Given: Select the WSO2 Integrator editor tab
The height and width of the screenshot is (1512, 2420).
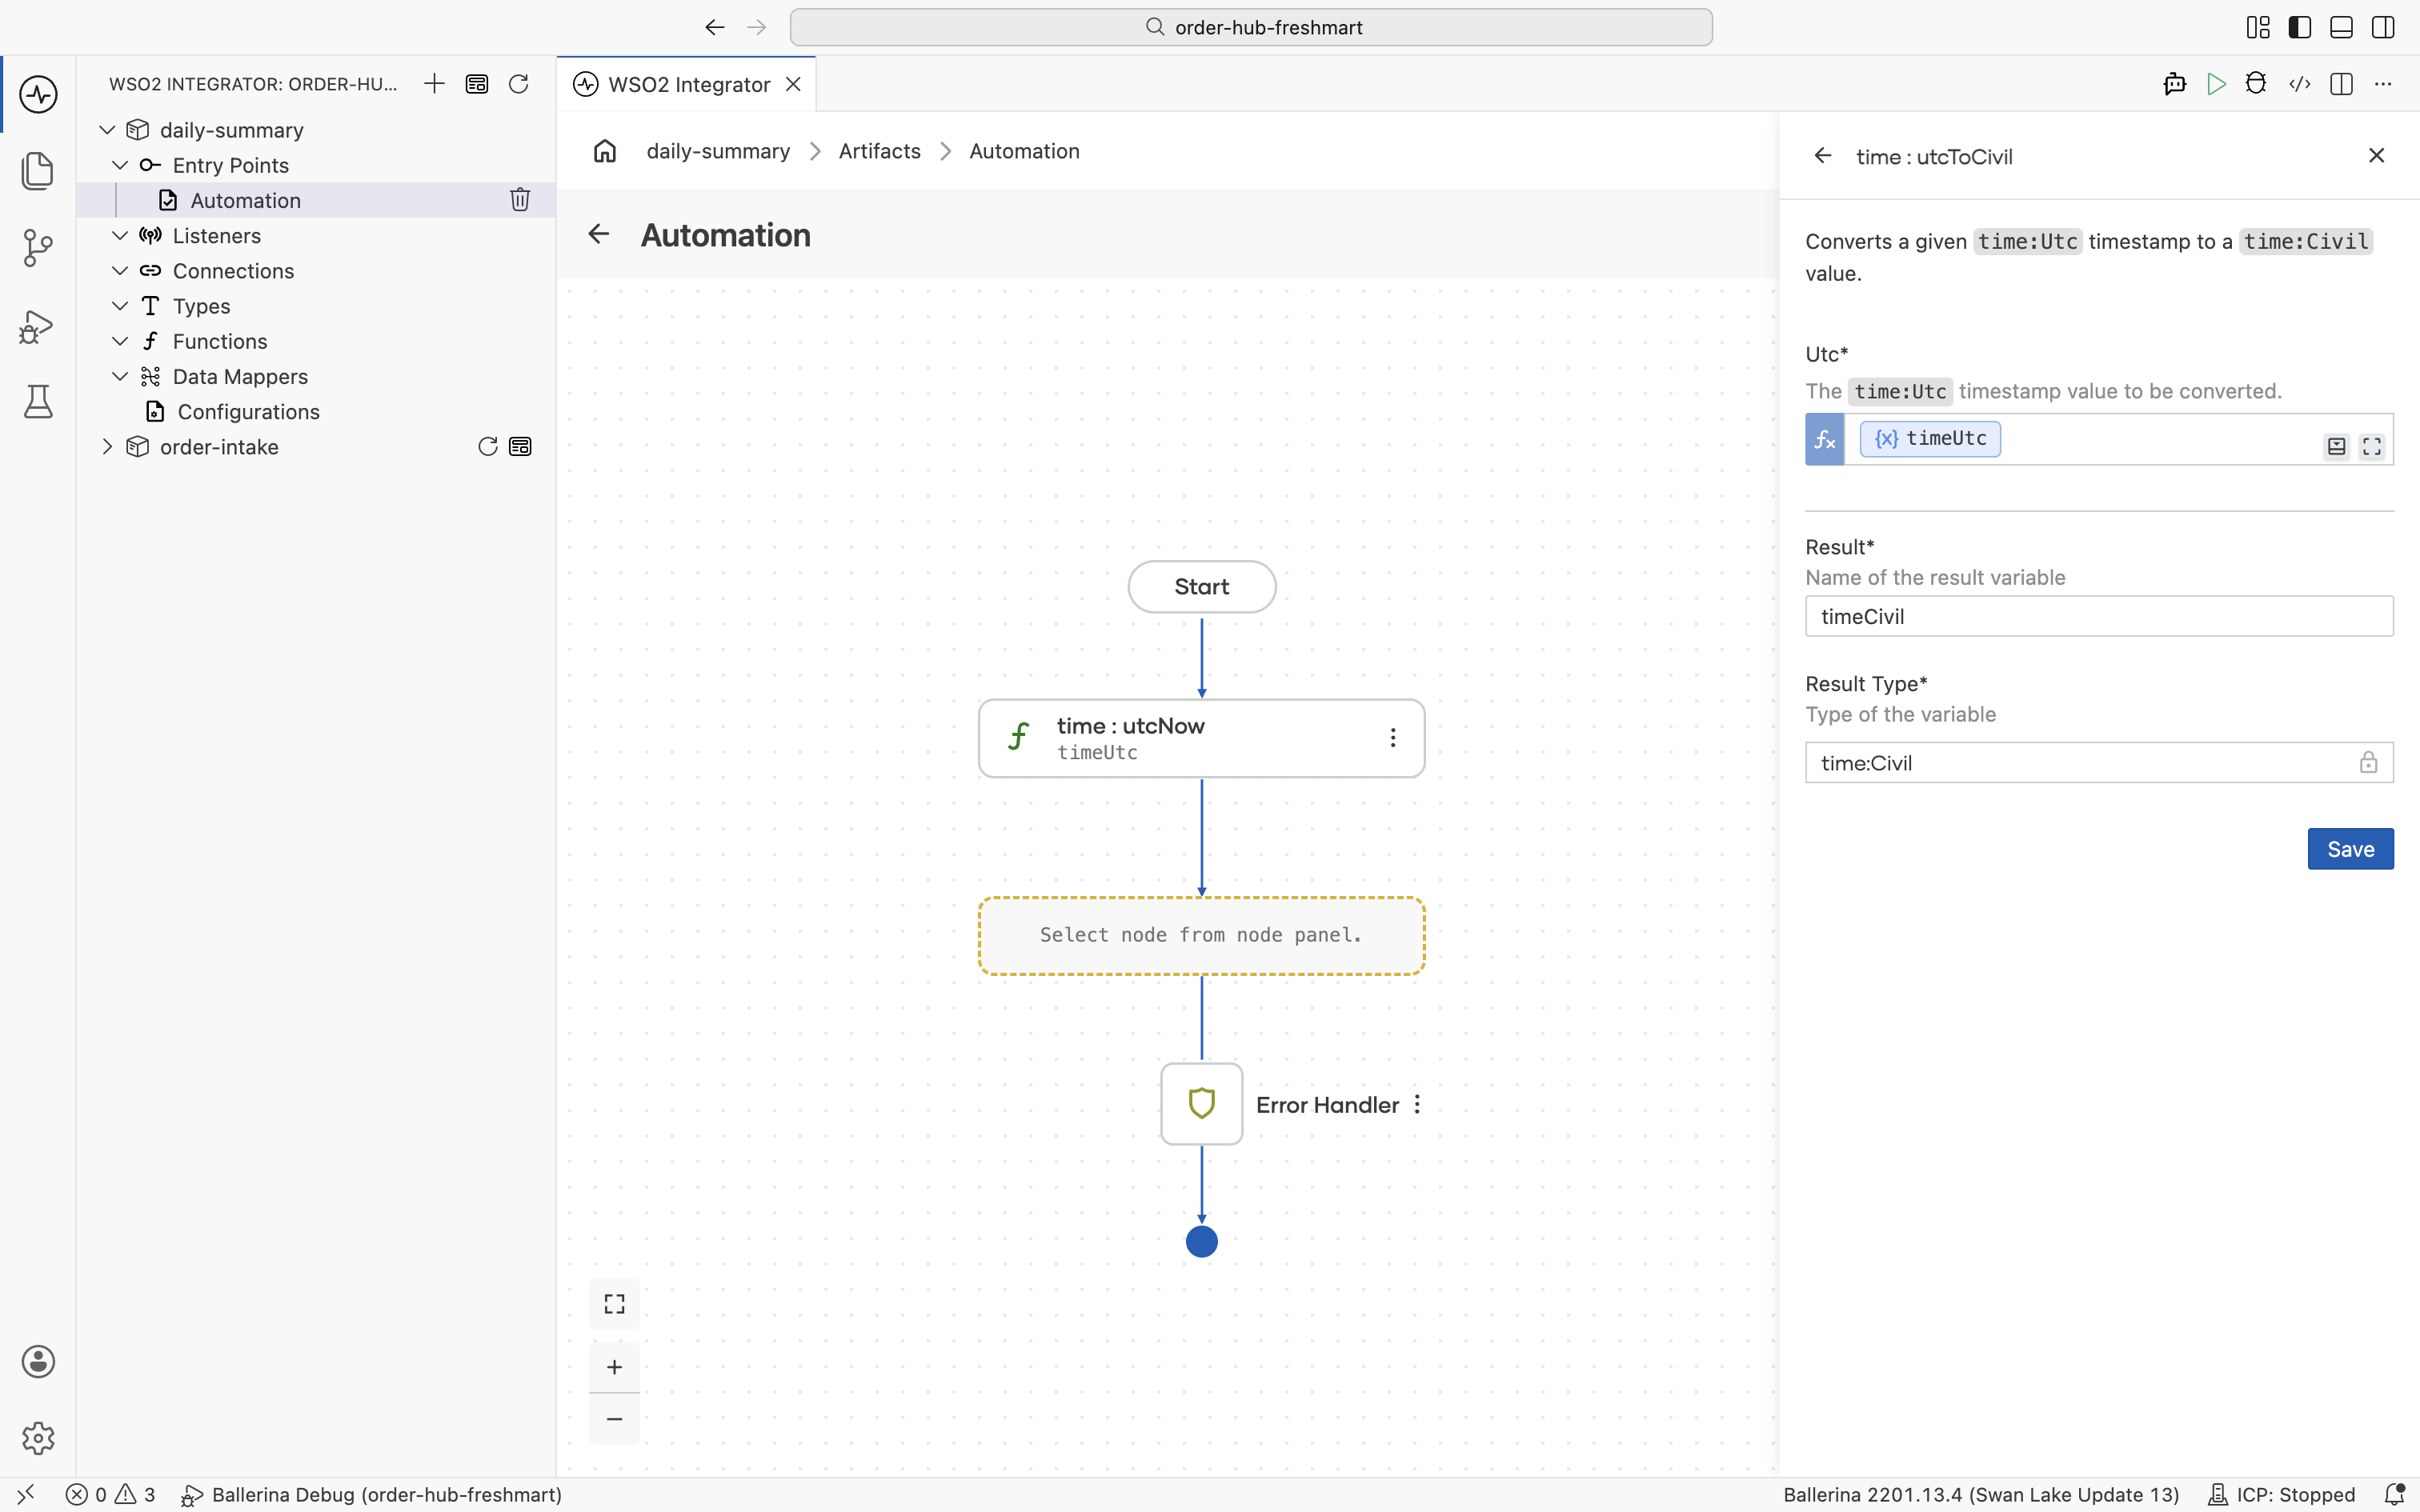Looking at the screenshot, I should pos(687,84).
